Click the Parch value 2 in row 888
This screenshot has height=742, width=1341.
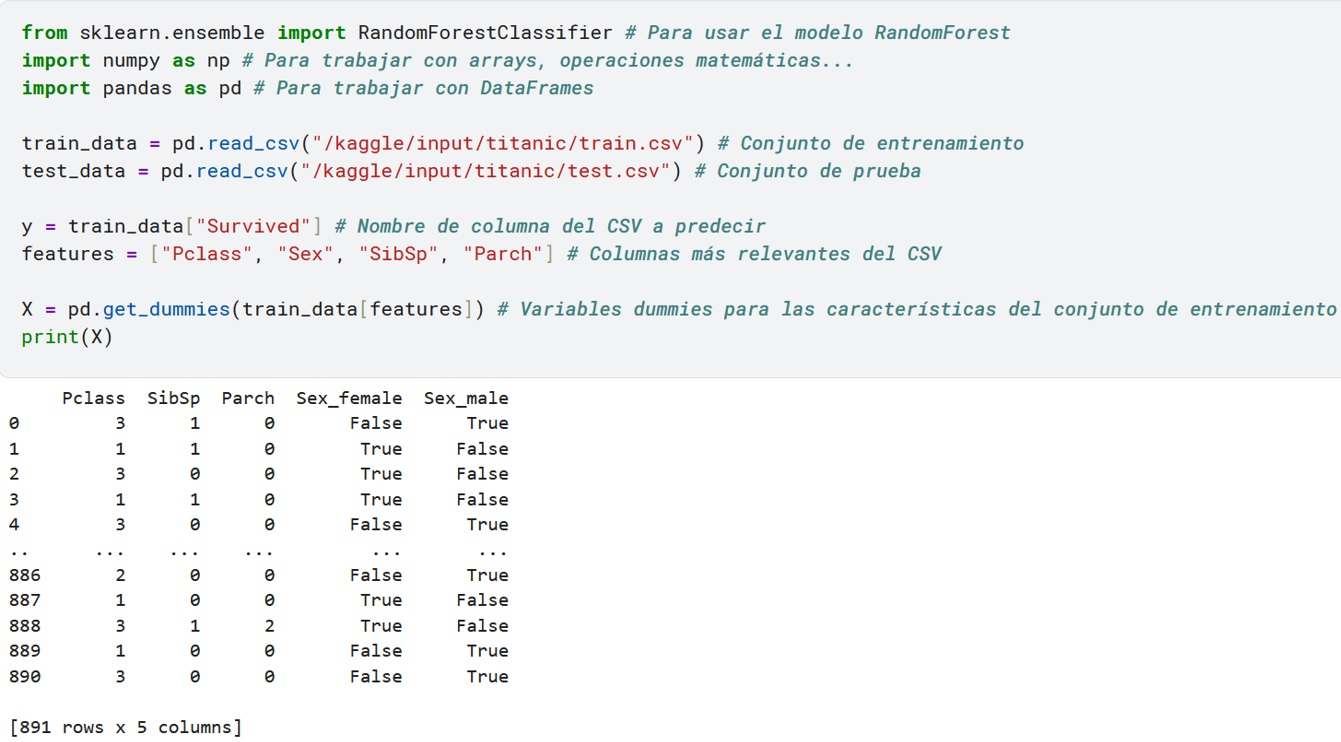click(269, 626)
